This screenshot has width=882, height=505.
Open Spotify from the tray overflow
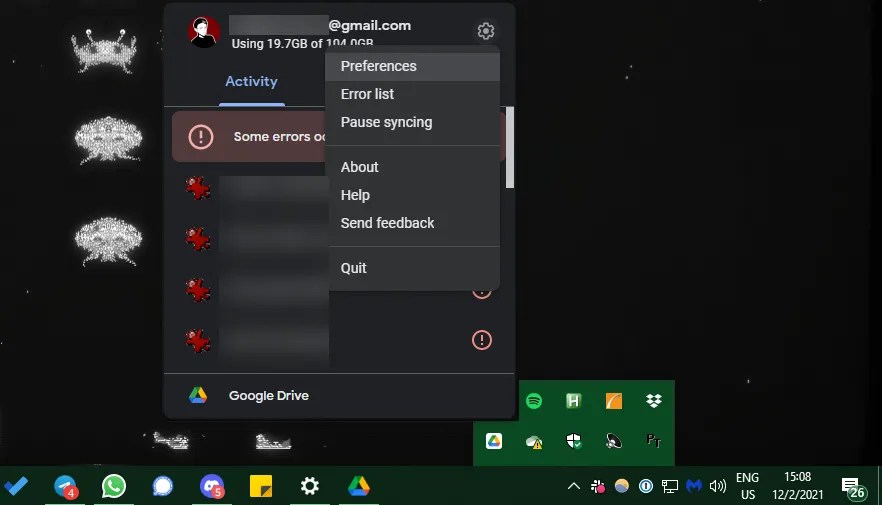click(534, 401)
